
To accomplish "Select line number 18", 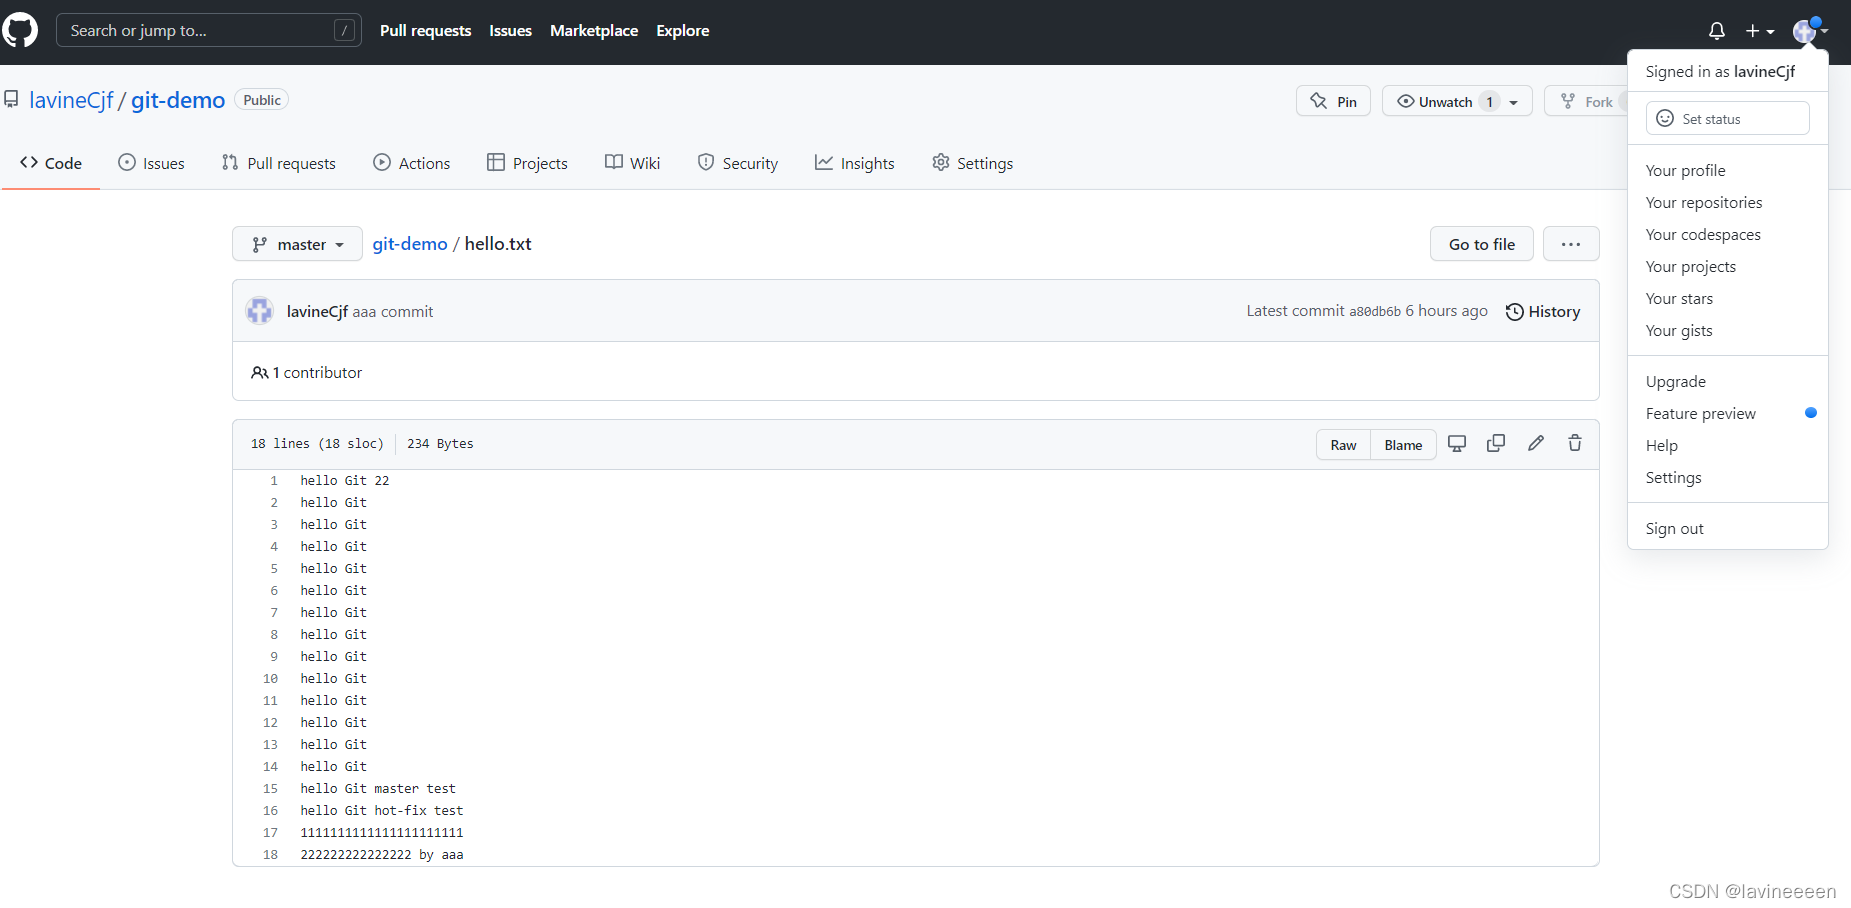I will tap(270, 855).
